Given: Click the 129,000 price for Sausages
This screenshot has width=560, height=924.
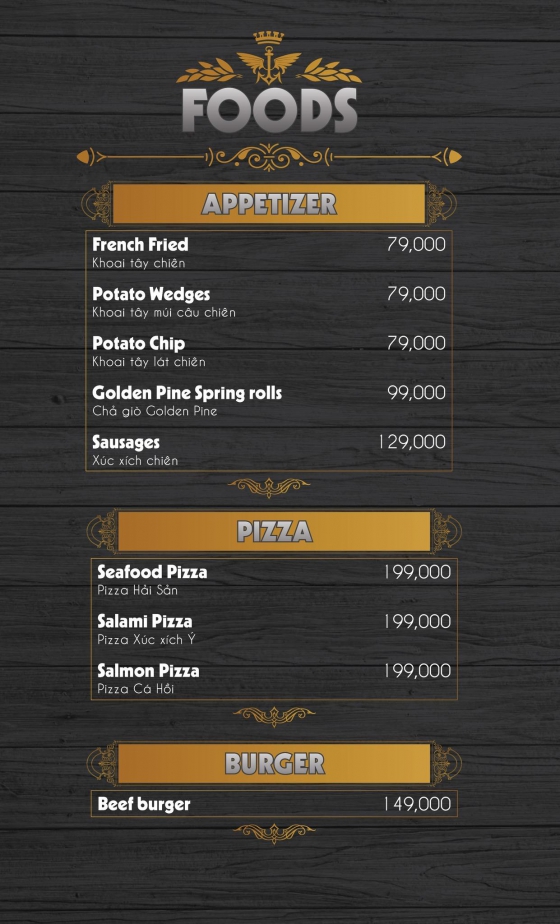Looking at the screenshot, I should (x=412, y=442).
